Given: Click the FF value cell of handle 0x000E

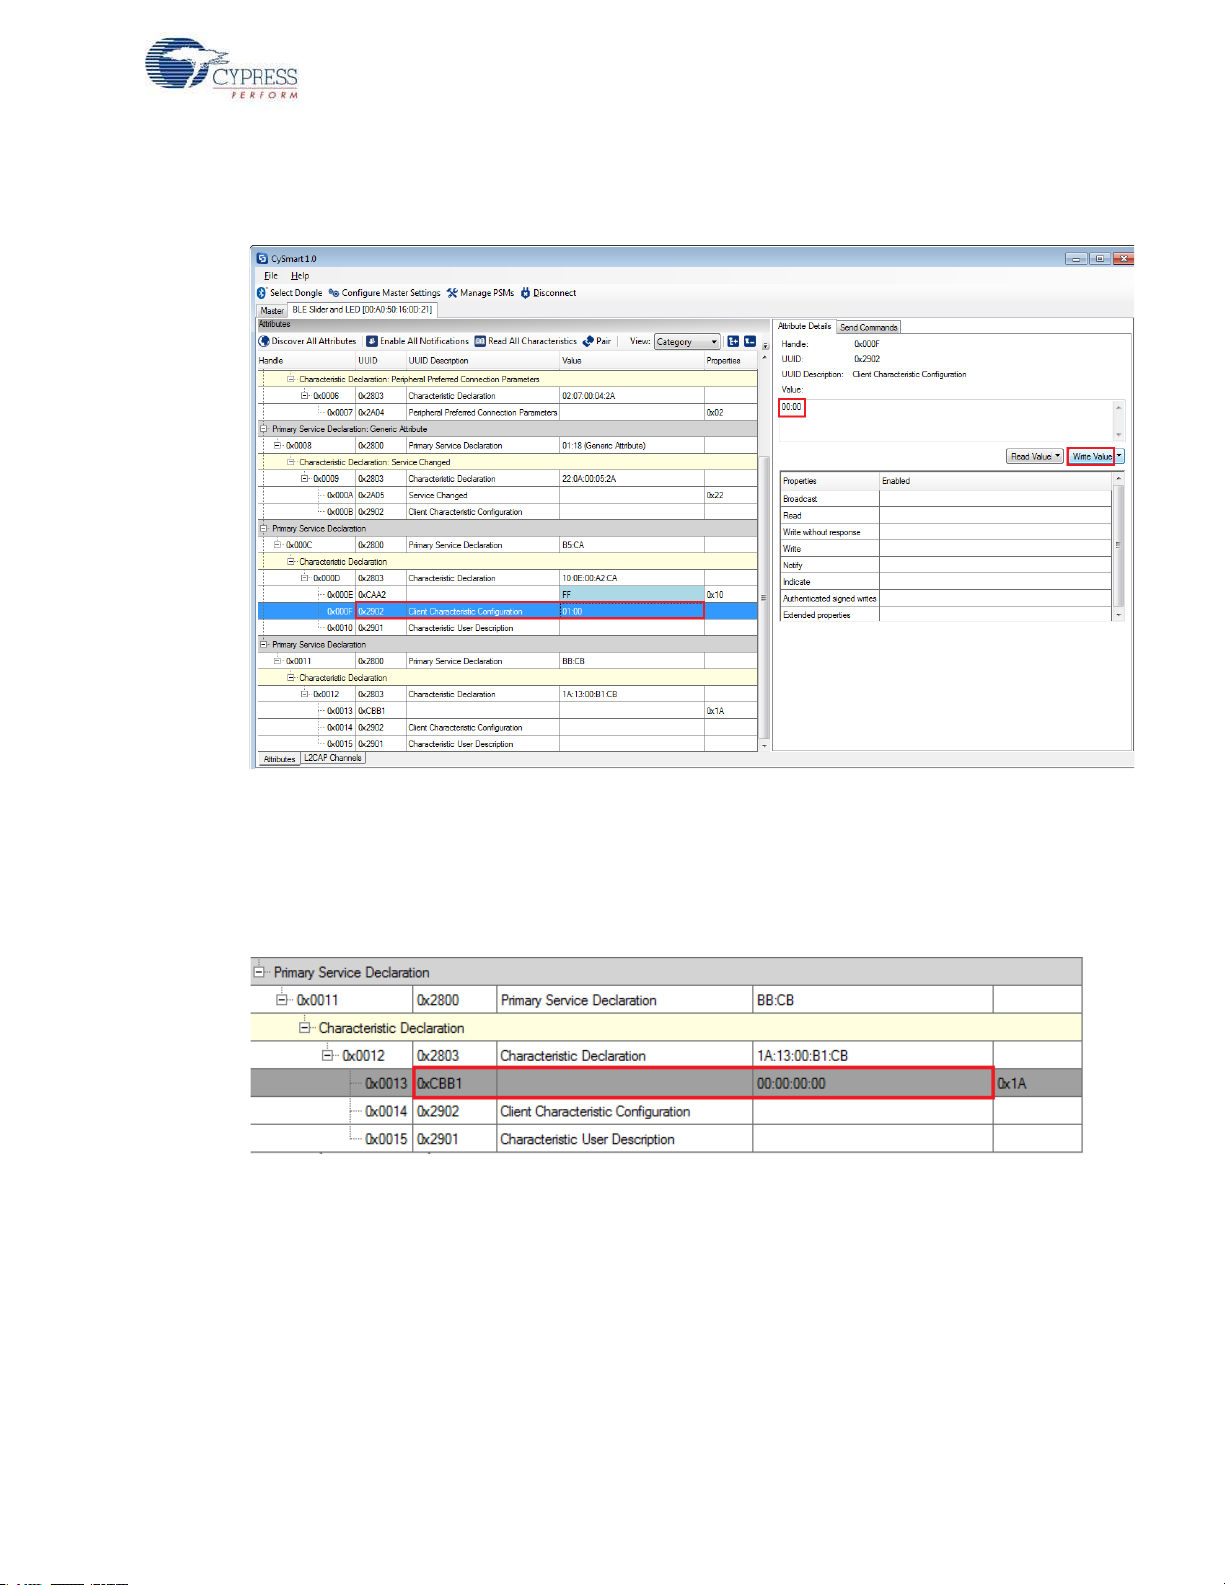Looking at the screenshot, I should [x=632, y=595].
